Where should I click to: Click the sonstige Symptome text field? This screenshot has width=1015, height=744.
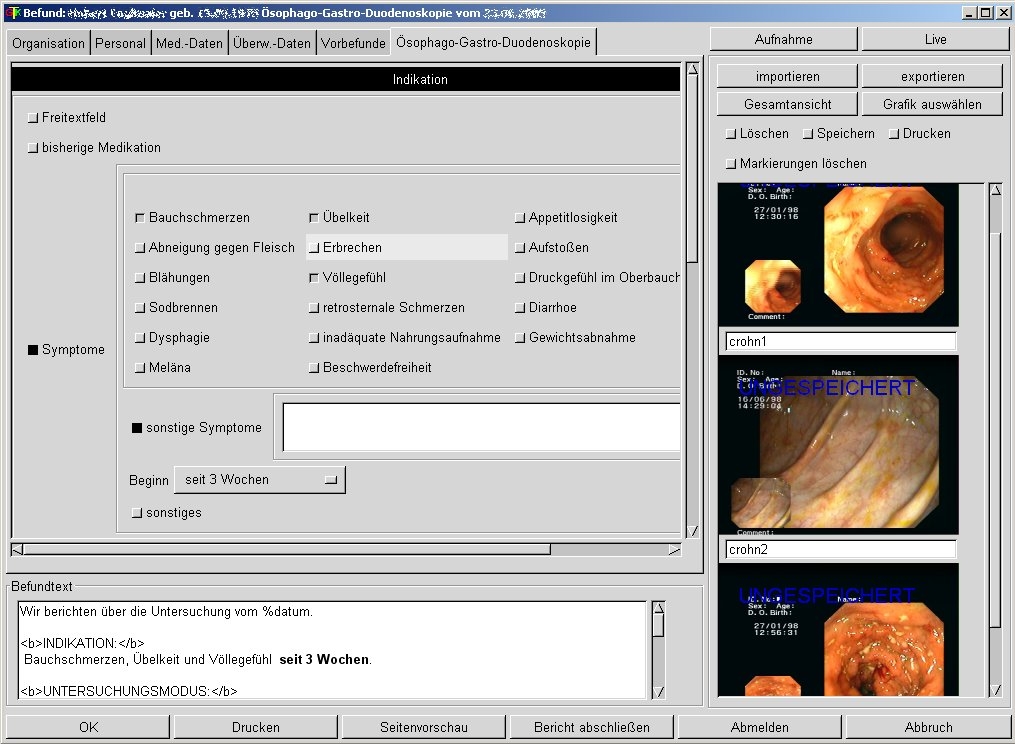[x=482, y=427]
